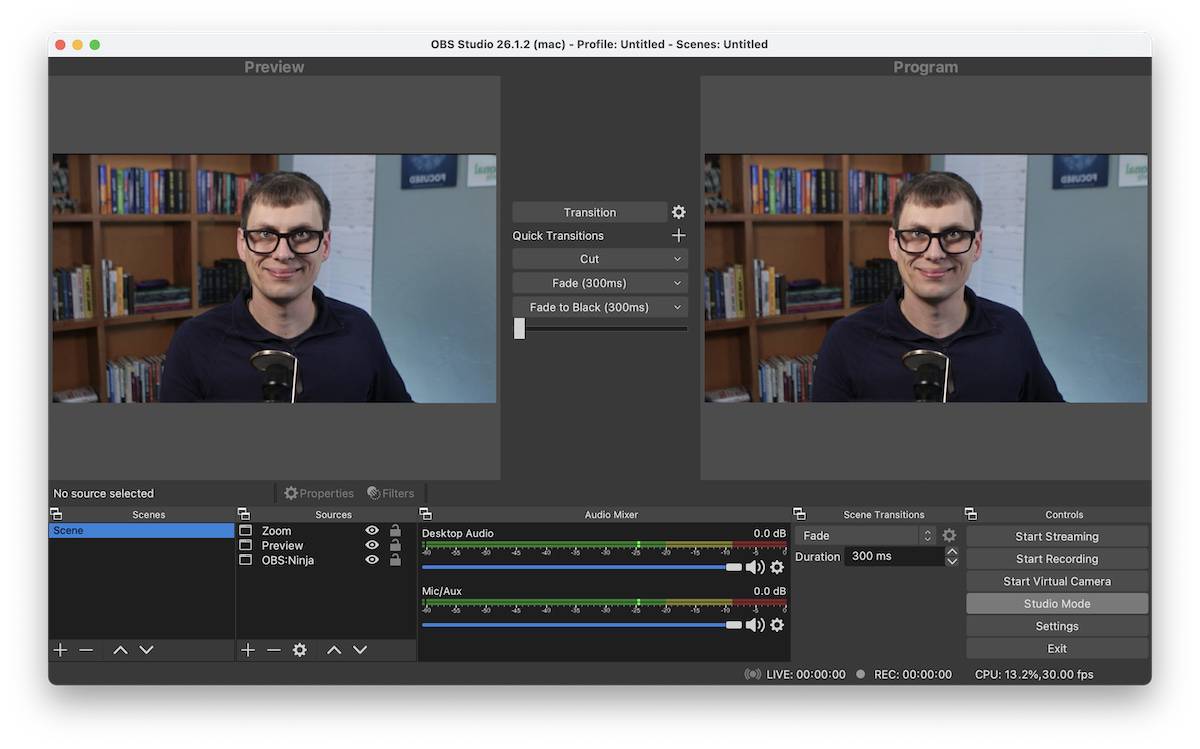The image size is (1200, 749).
Task: Mute Mic/Aux speaker icon
Action: 755,625
